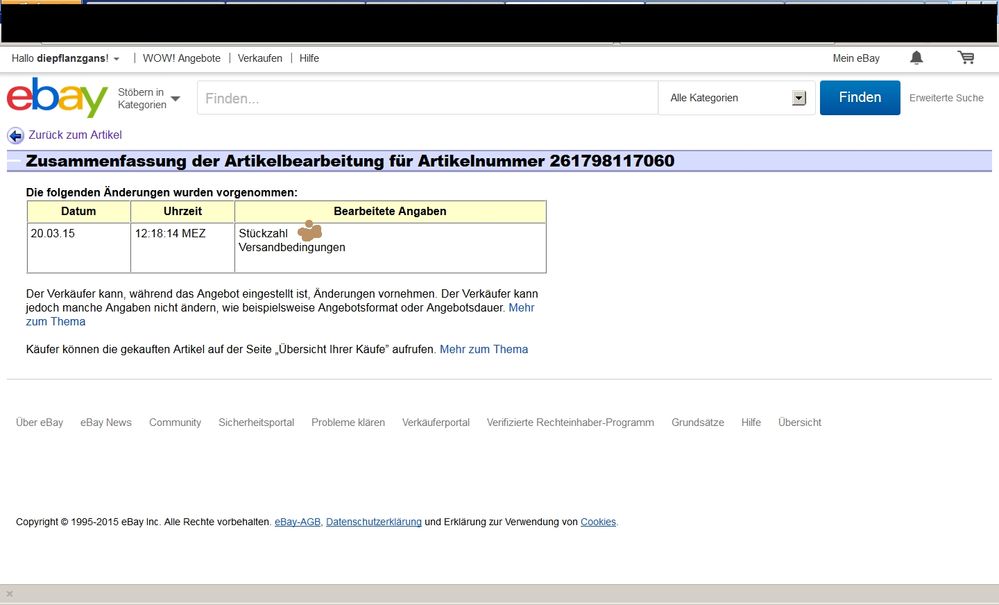The image size is (999, 605).
Task: Follow the Zurück zum Artikel link
Action: 75,135
